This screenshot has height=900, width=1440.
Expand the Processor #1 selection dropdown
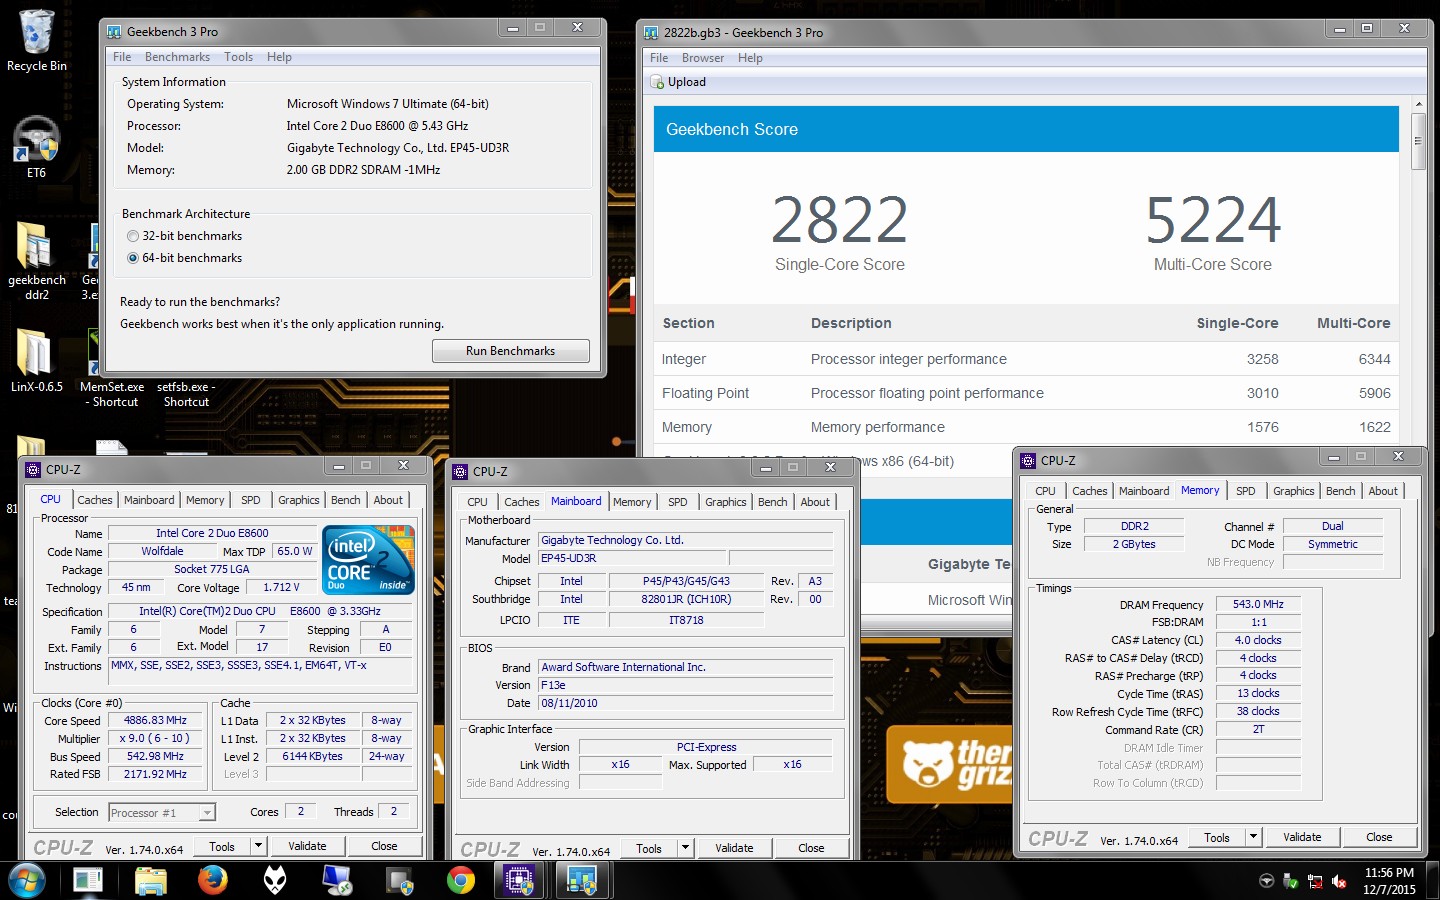(x=207, y=812)
